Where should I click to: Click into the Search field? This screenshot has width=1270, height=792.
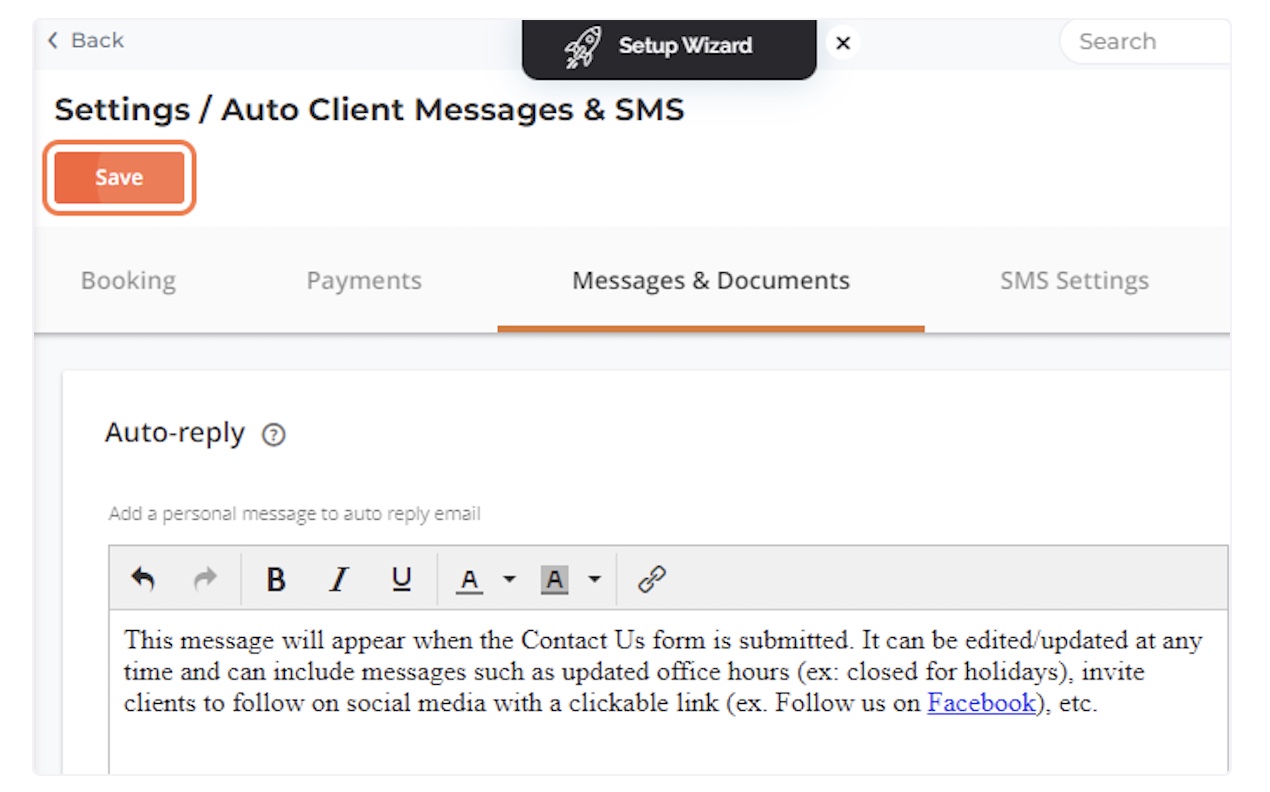tap(1140, 42)
